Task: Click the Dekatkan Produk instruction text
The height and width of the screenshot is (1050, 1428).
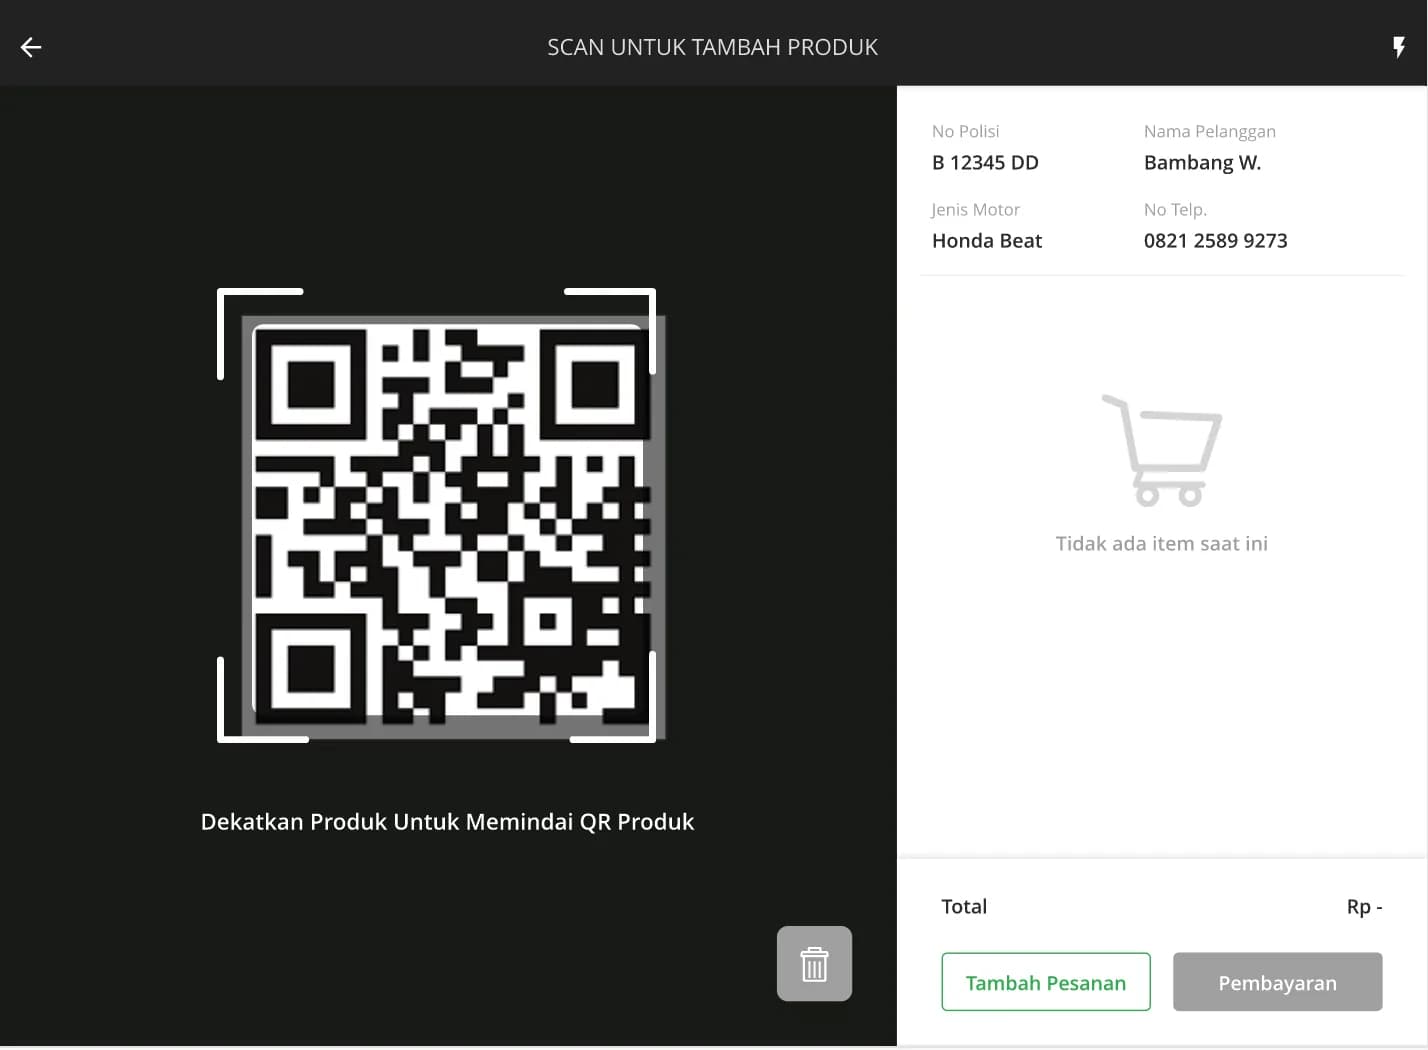Action: tap(447, 822)
